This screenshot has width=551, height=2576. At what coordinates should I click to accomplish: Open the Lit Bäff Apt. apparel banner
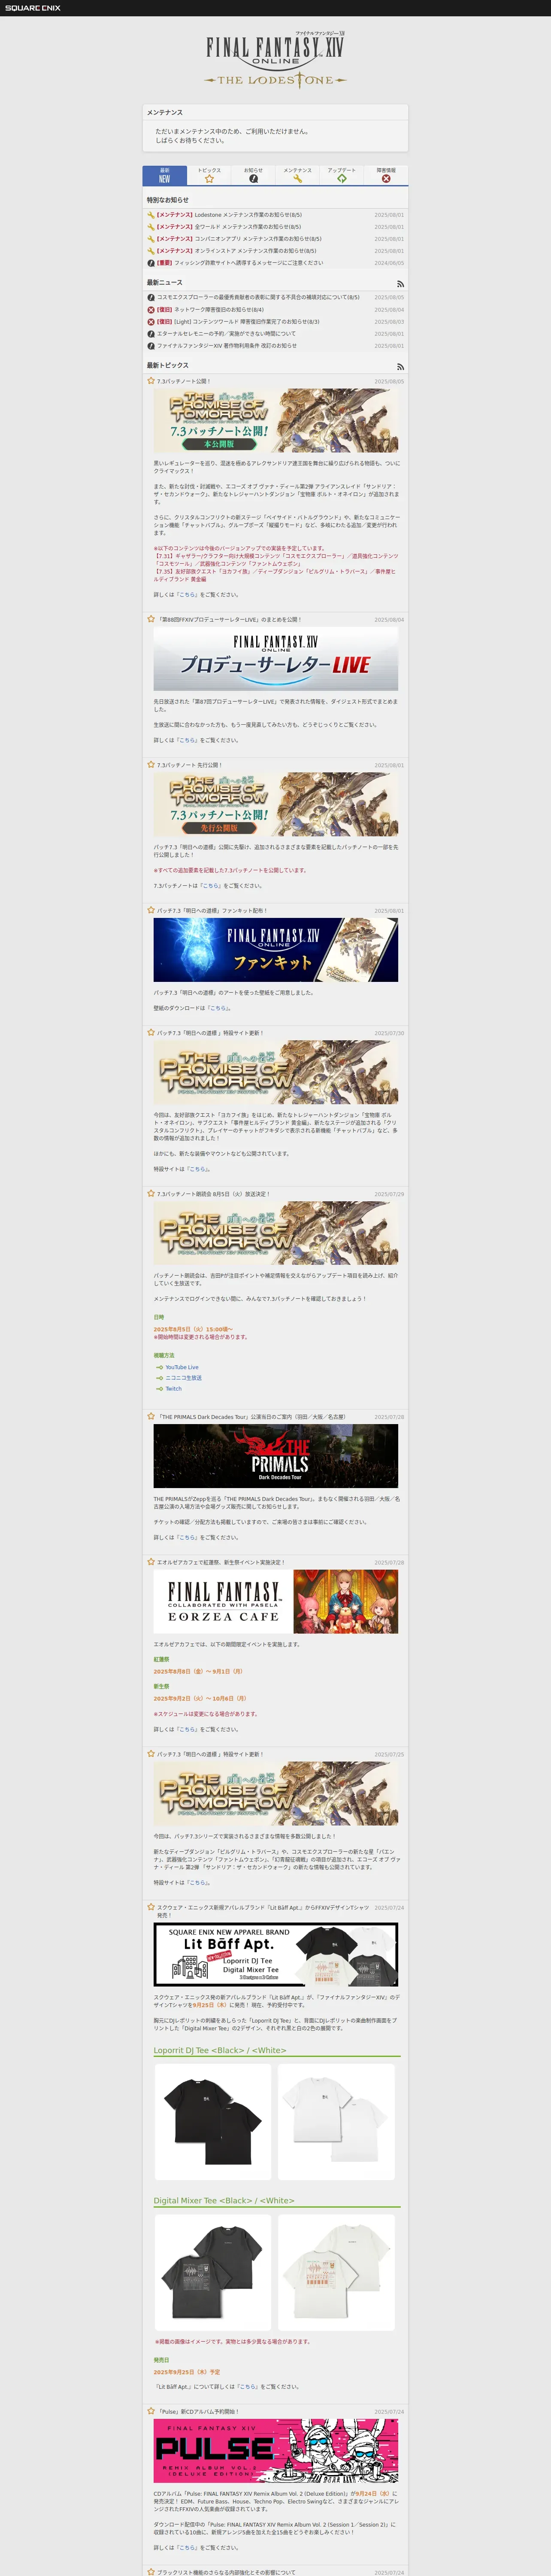[276, 1955]
